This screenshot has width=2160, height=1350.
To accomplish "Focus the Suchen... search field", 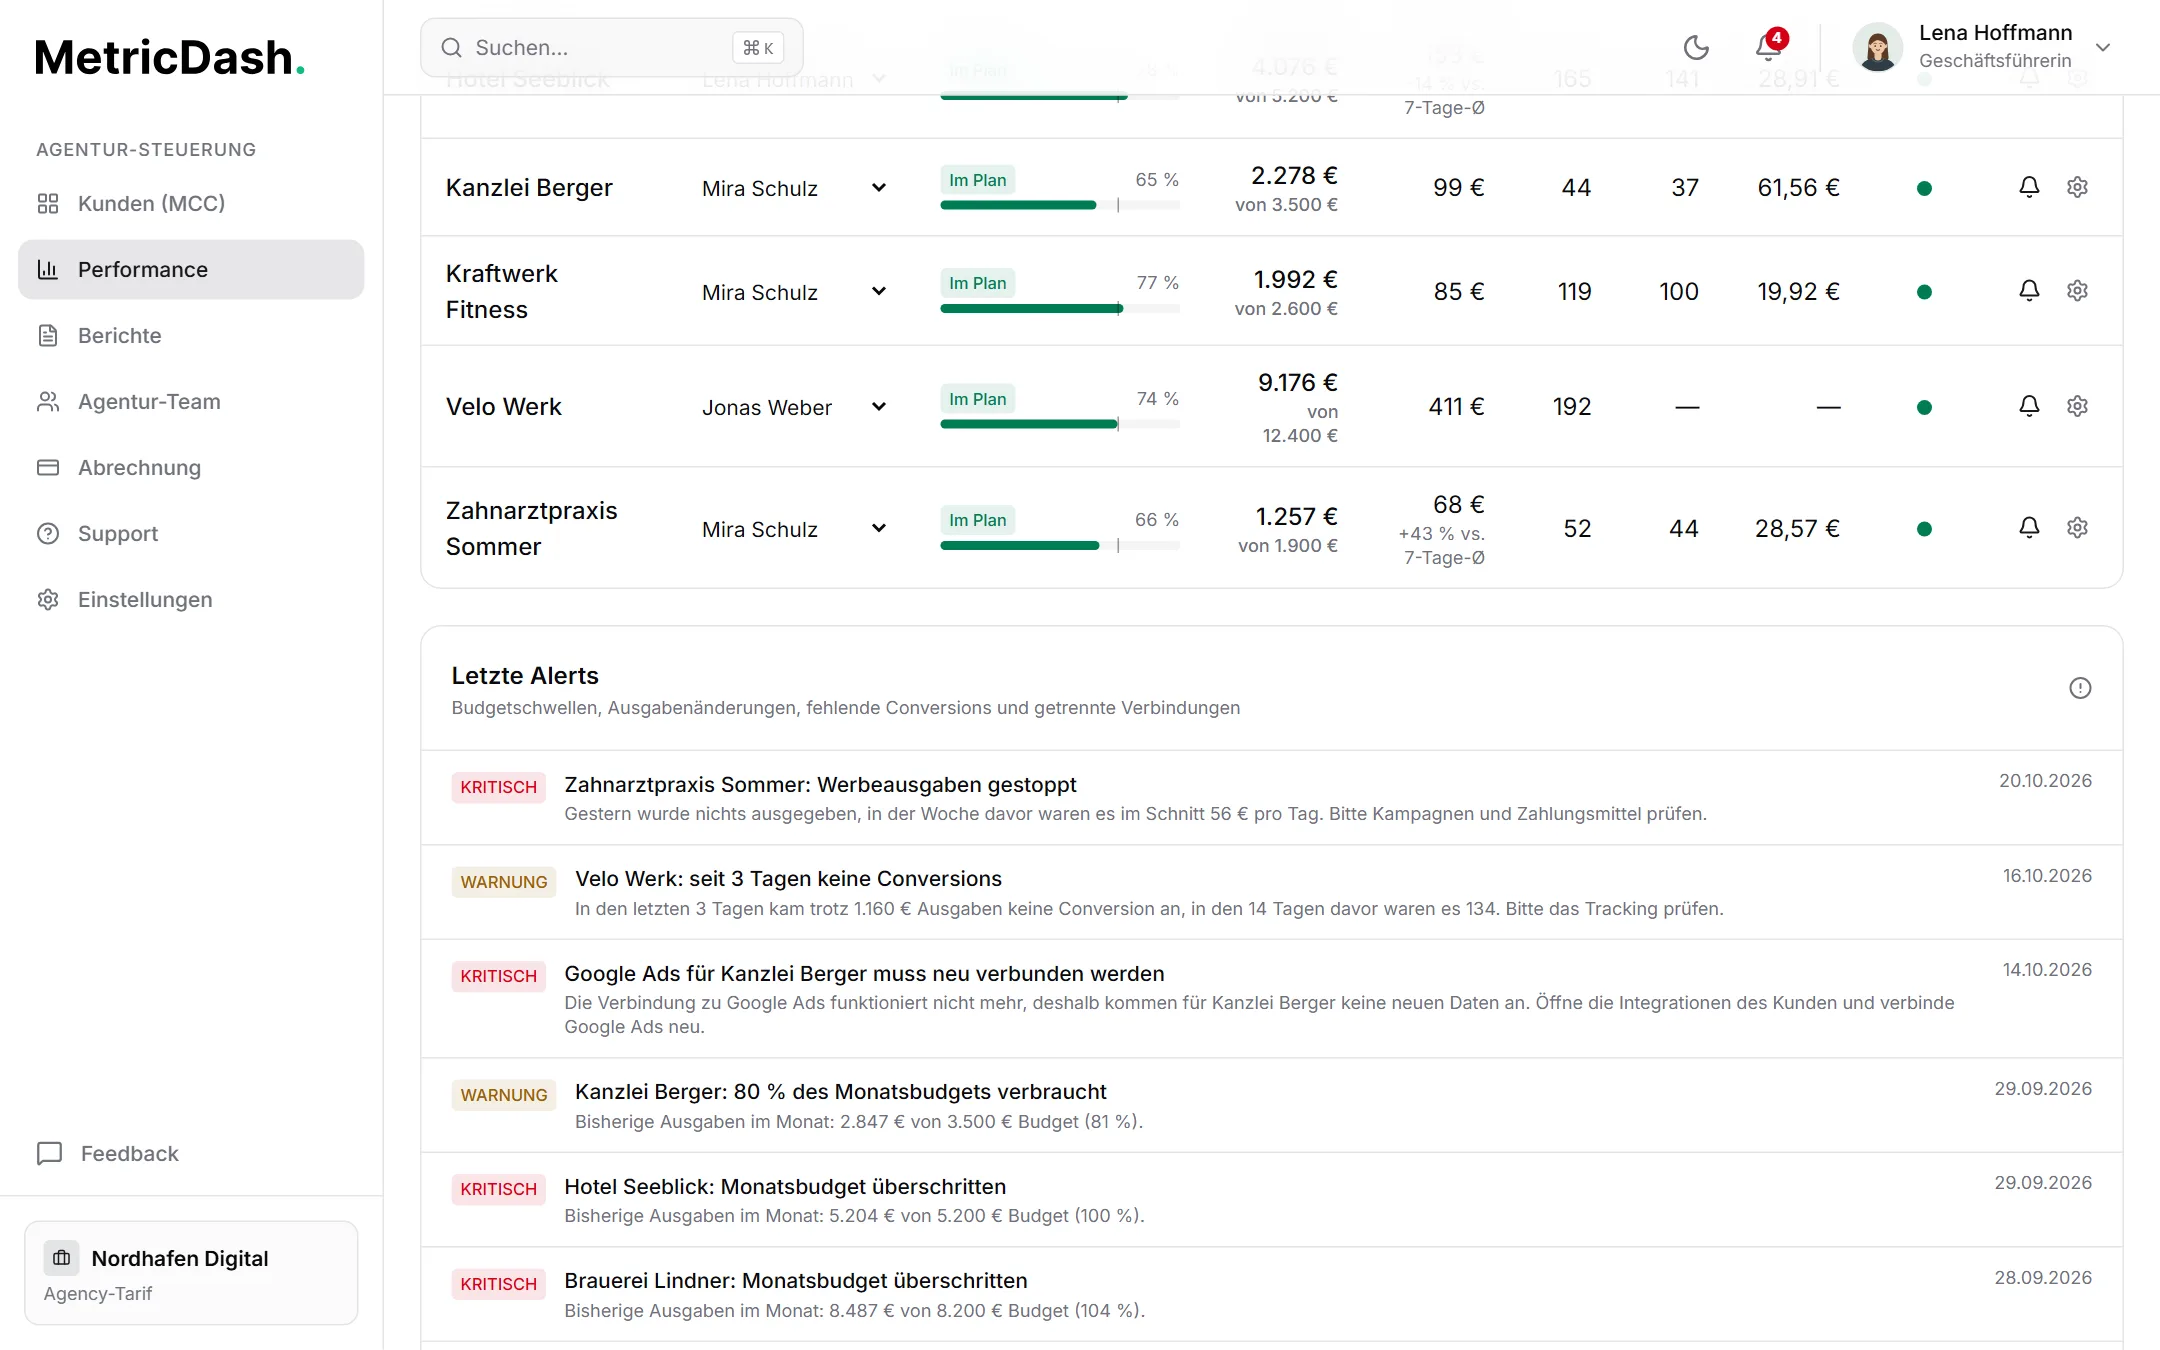I will (x=612, y=47).
